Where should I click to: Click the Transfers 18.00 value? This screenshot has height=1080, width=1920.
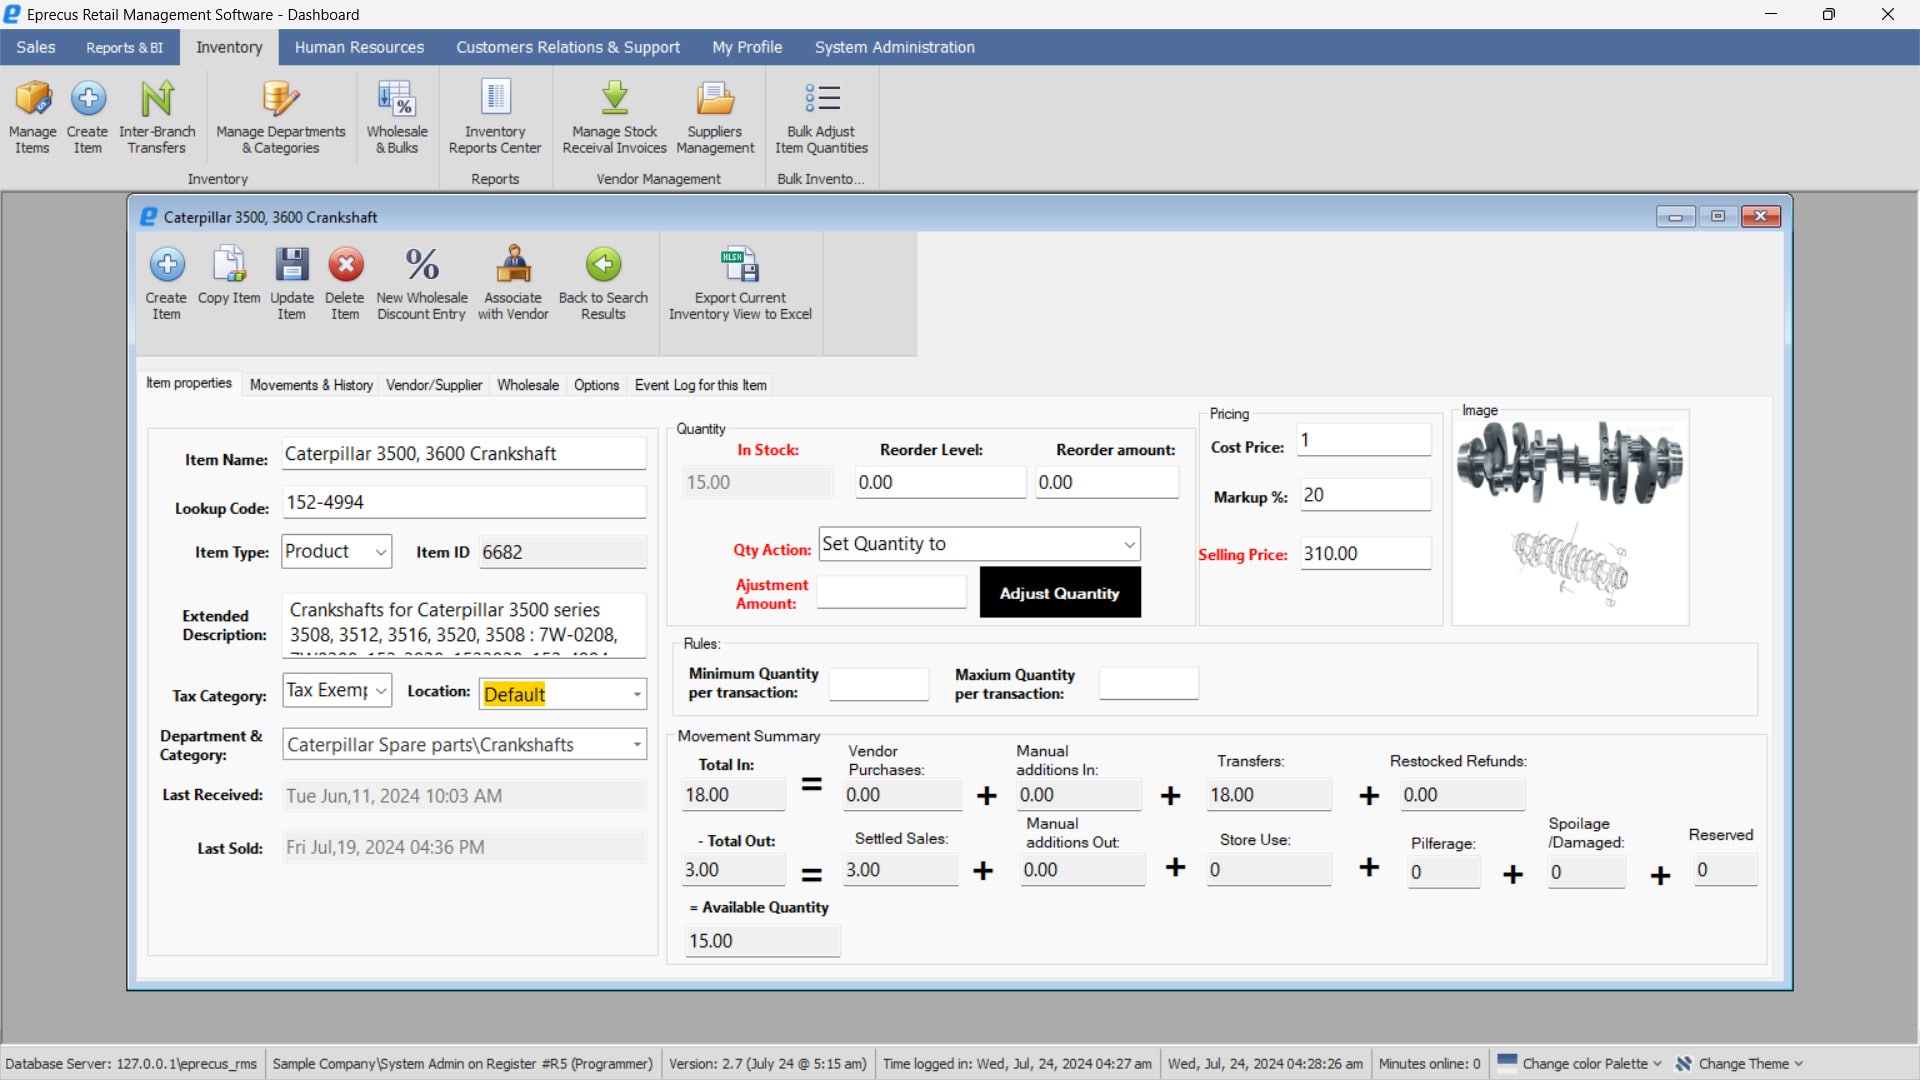click(1269, 795)
